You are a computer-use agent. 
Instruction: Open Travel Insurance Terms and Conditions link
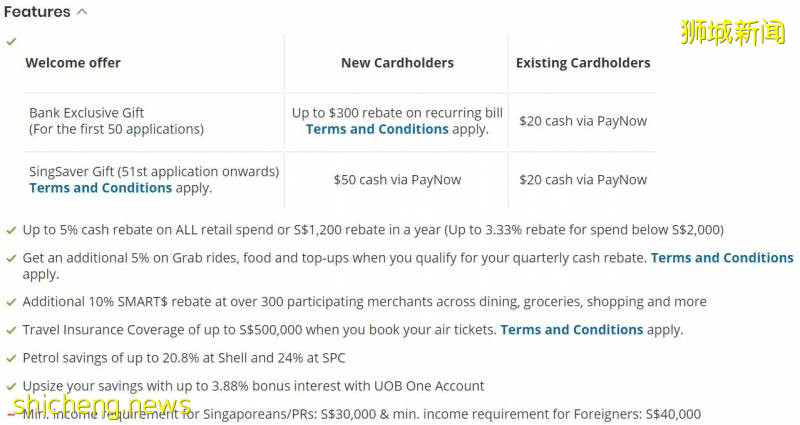pyautogui.click(x=571, y=329)
